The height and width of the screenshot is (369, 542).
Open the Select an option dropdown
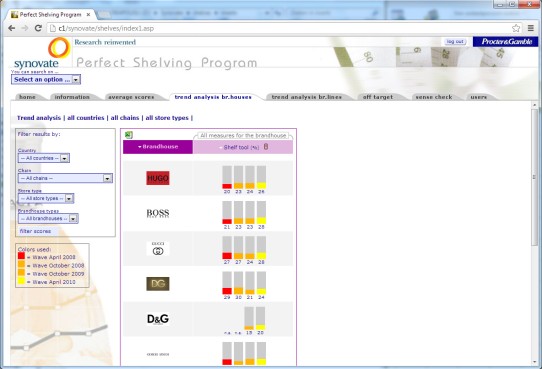click(x=46, y=79)
